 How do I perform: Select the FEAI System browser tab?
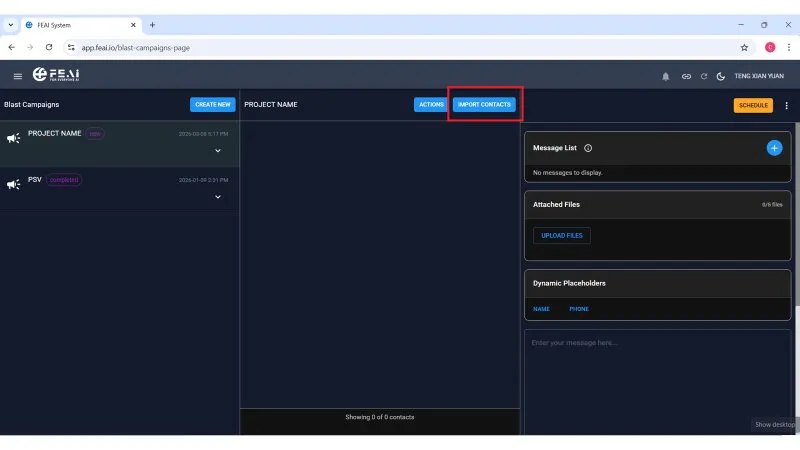(x=82, y=25)
